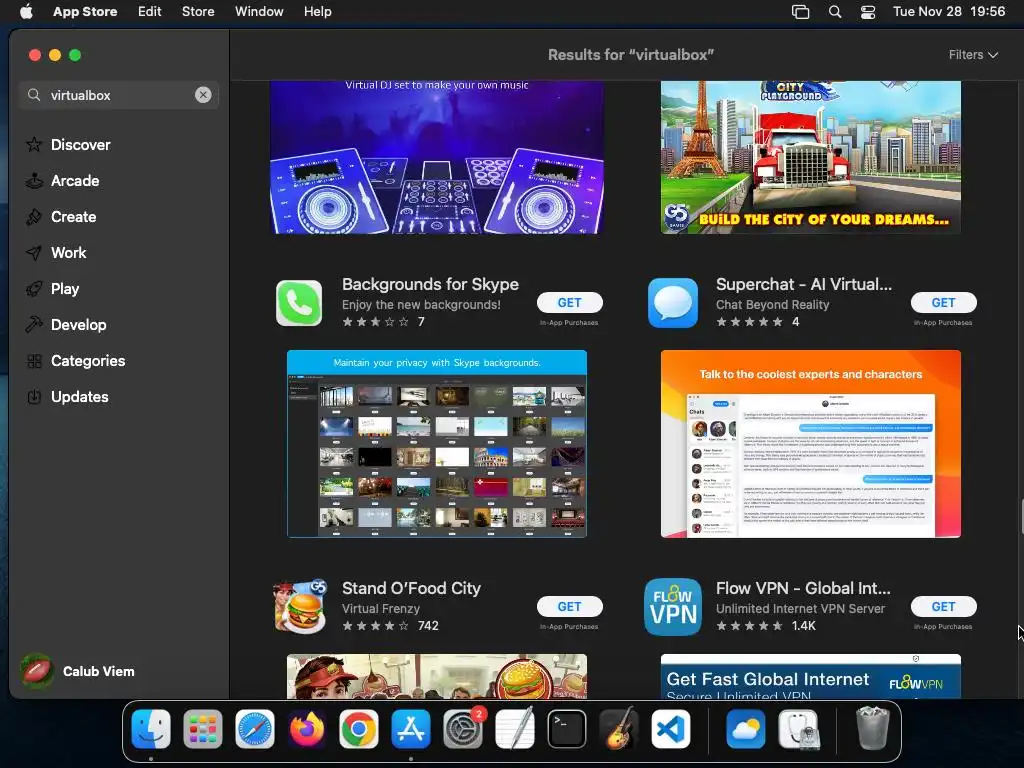
Task: Click the 1.4K ratings count
Action: (x=803, y=626)
